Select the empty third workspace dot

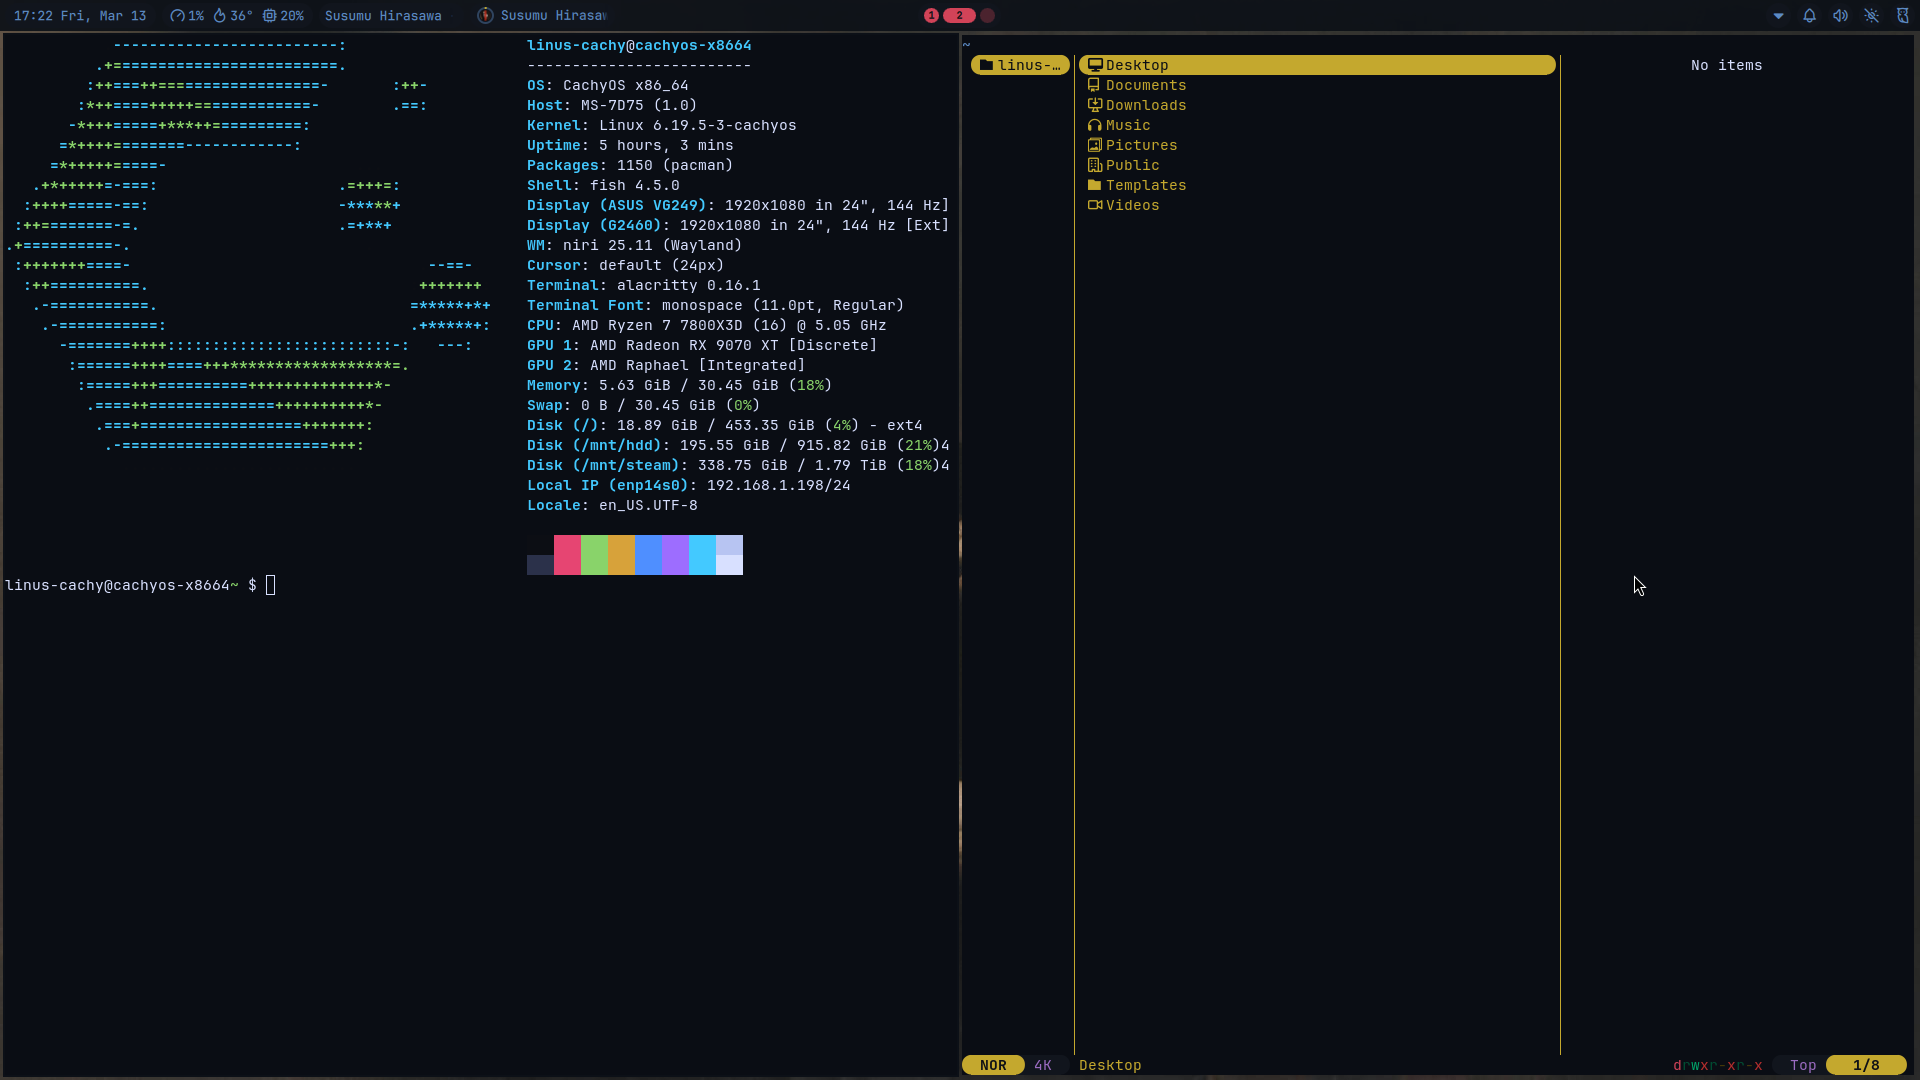(x=988, y=16)
